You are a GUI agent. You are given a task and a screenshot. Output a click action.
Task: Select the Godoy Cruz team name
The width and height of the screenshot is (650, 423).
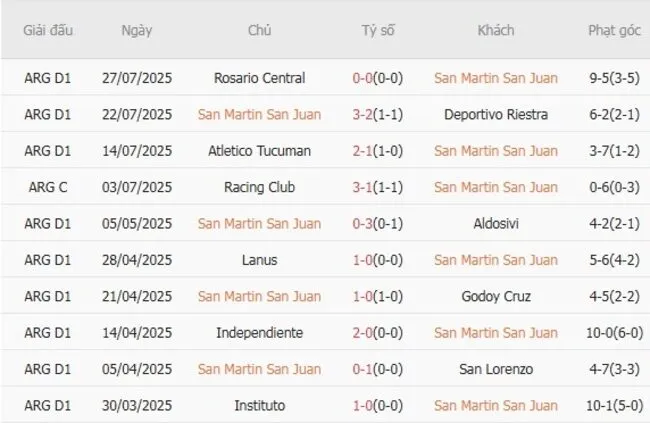496,296
